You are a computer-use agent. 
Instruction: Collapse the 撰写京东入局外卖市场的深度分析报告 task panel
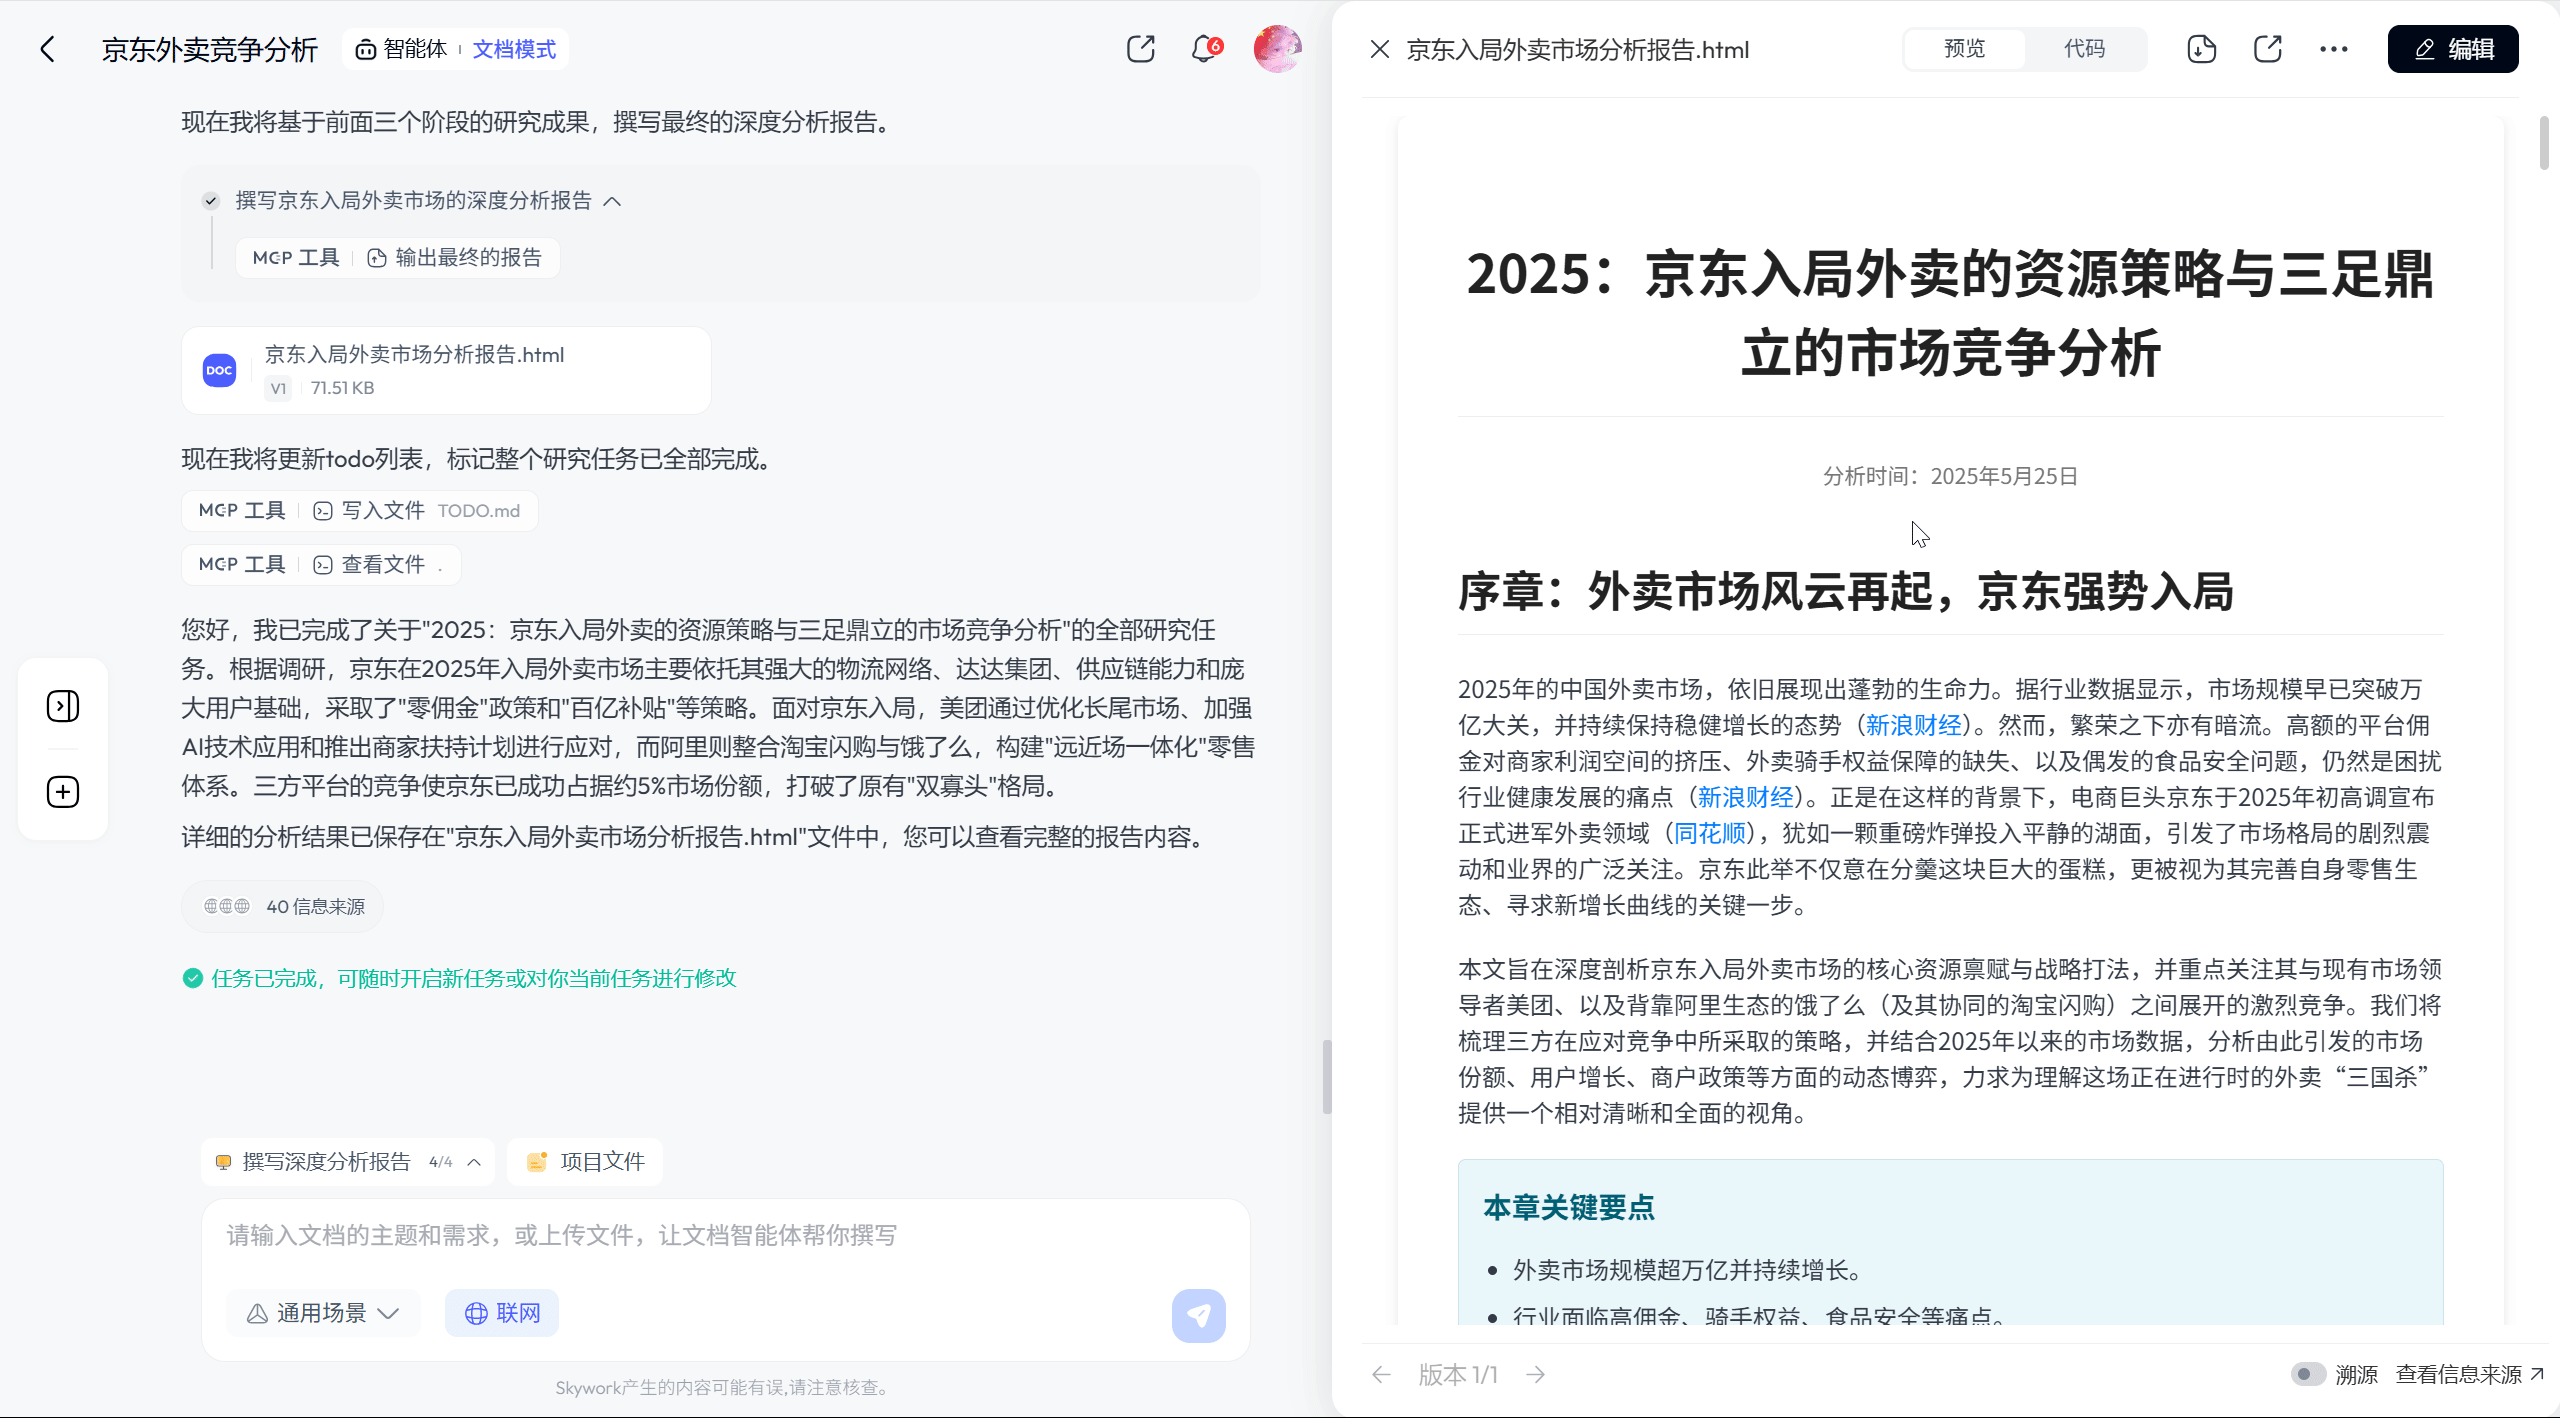(615, 200)
